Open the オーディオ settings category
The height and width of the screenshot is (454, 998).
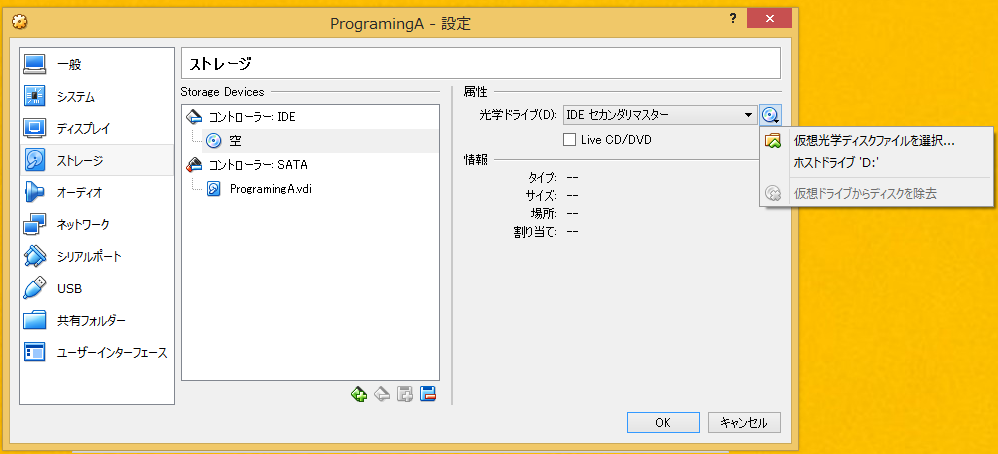click(97, 192)
